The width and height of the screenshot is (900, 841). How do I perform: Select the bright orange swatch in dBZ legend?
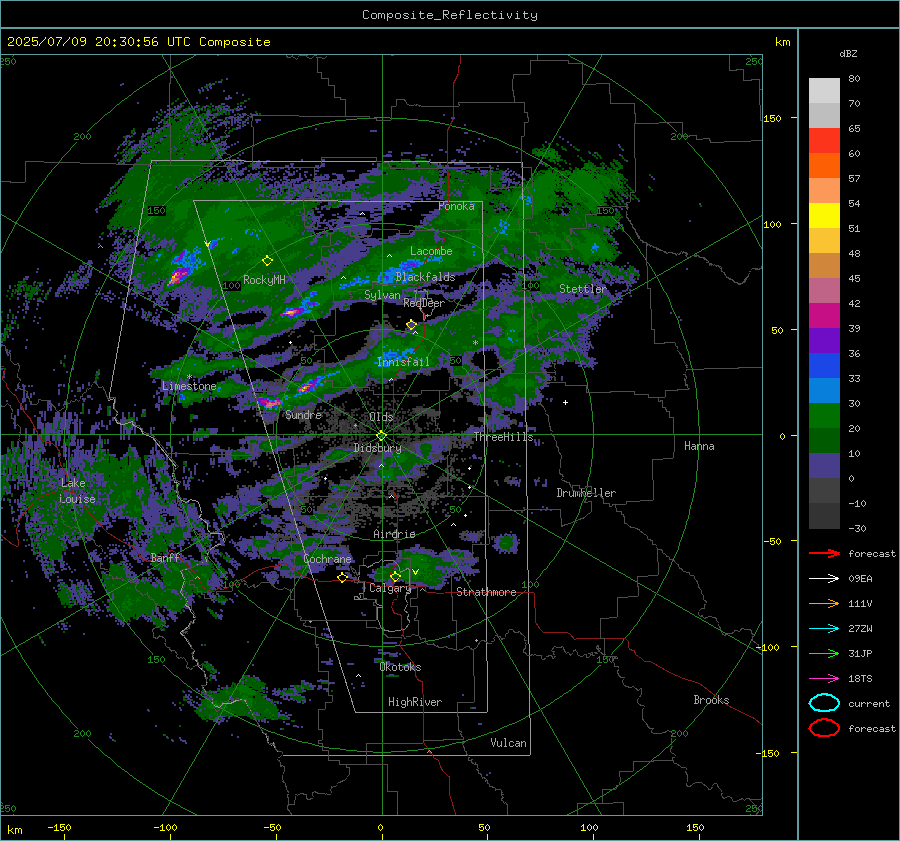click(x=824, y=165)
